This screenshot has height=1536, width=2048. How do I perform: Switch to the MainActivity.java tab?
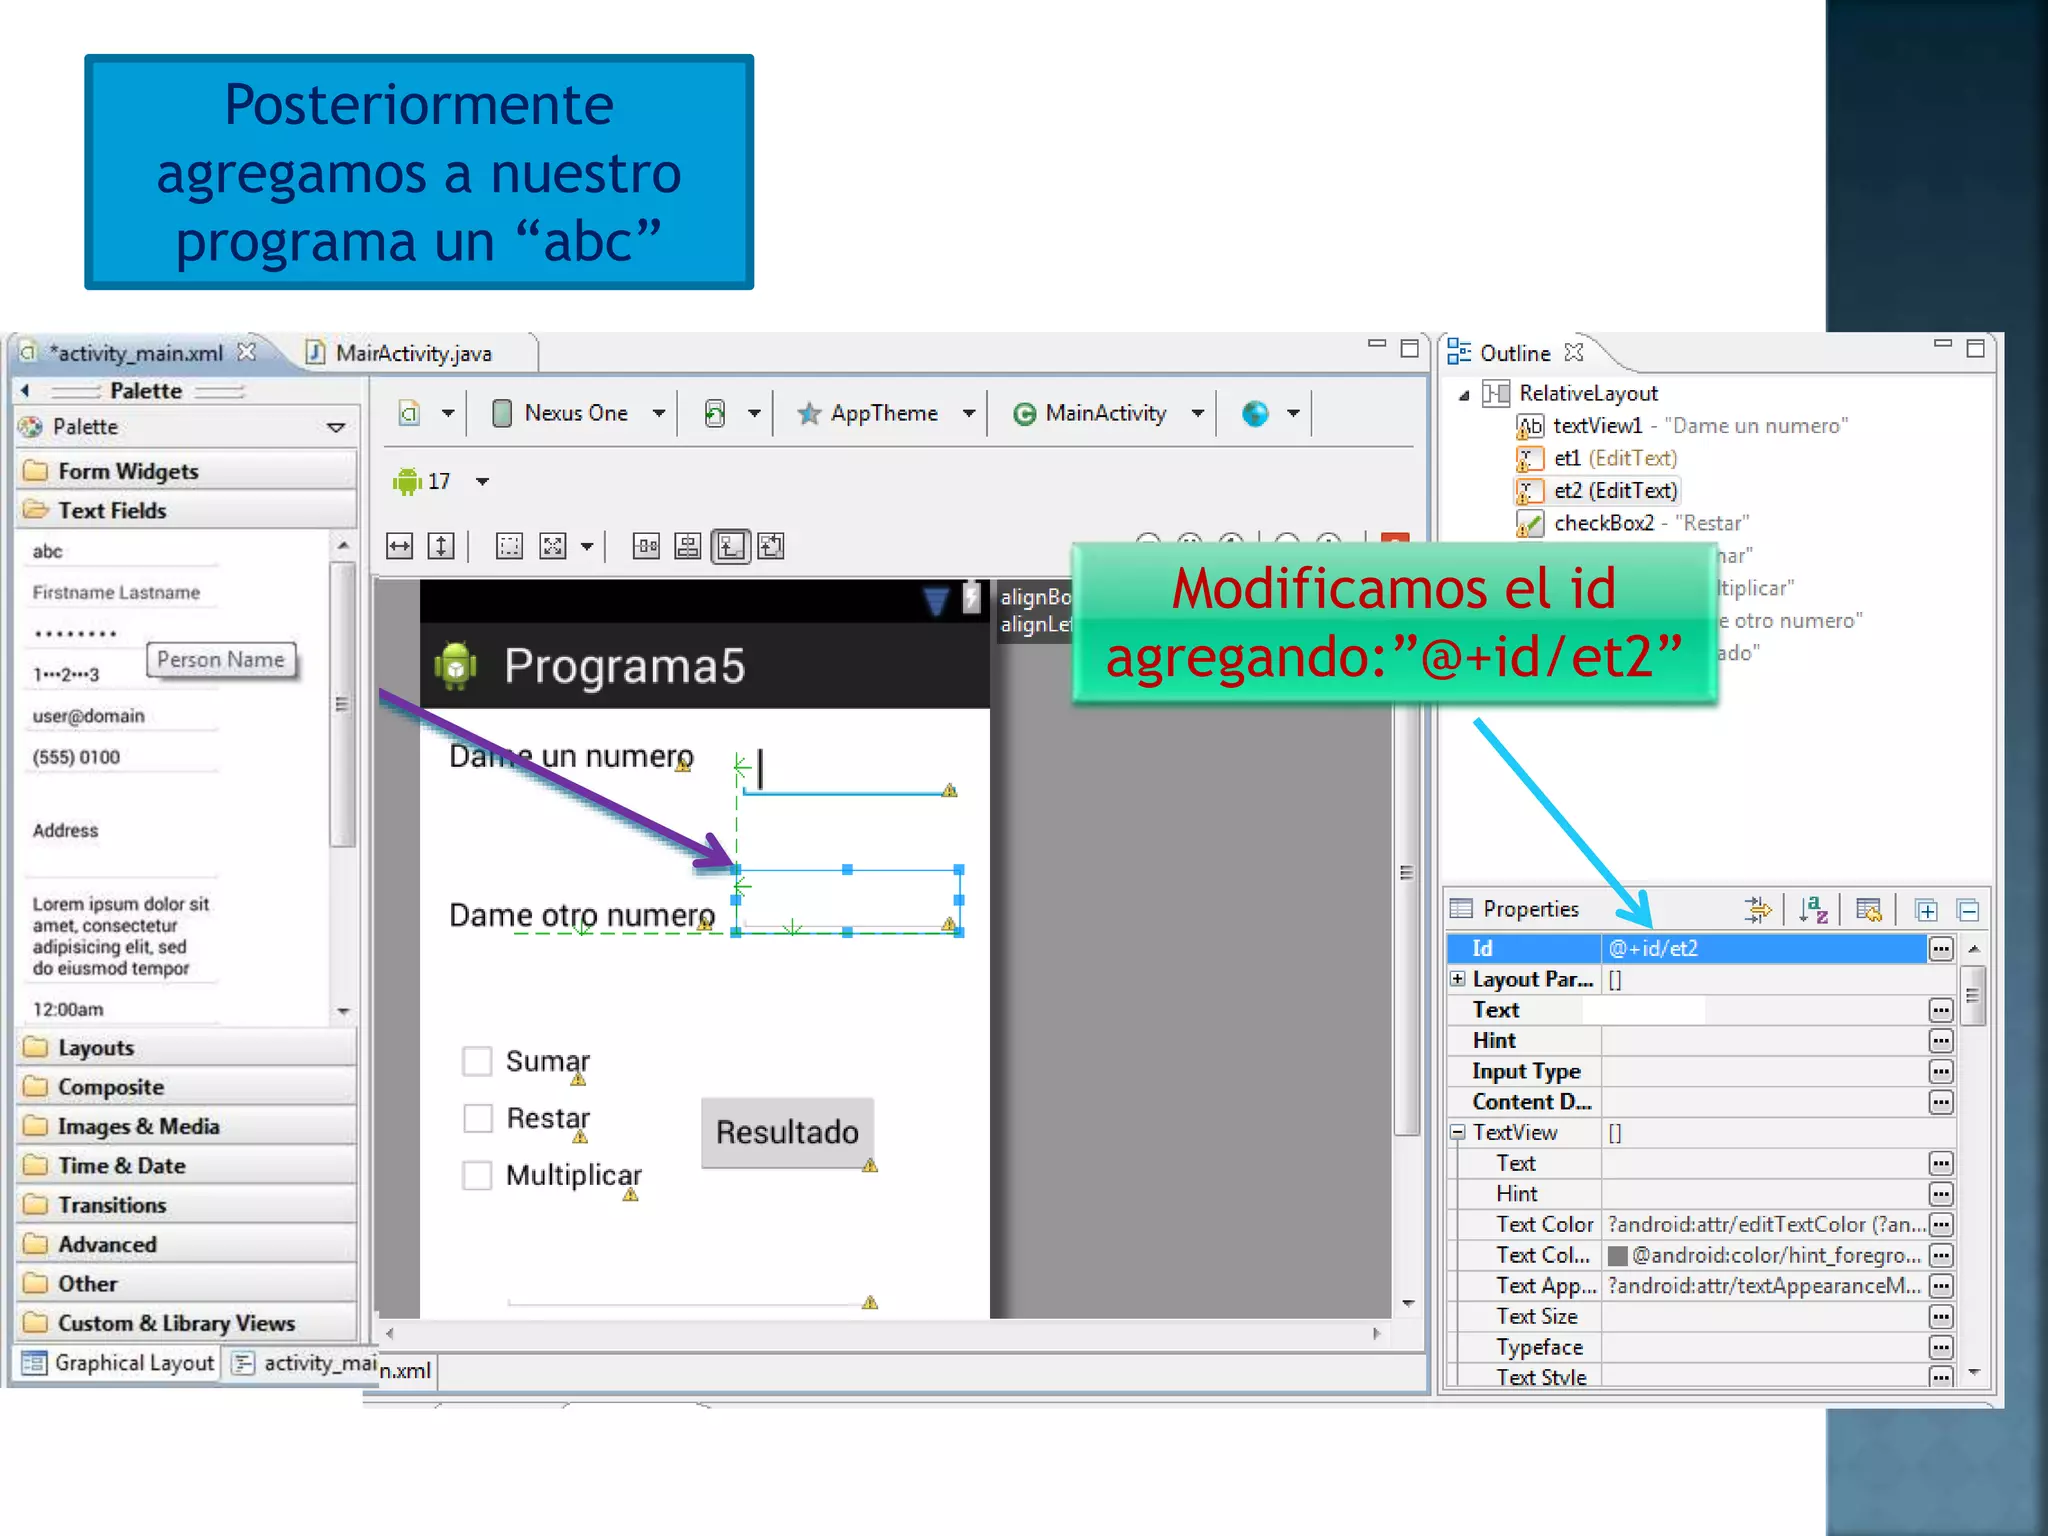point(412,353)
